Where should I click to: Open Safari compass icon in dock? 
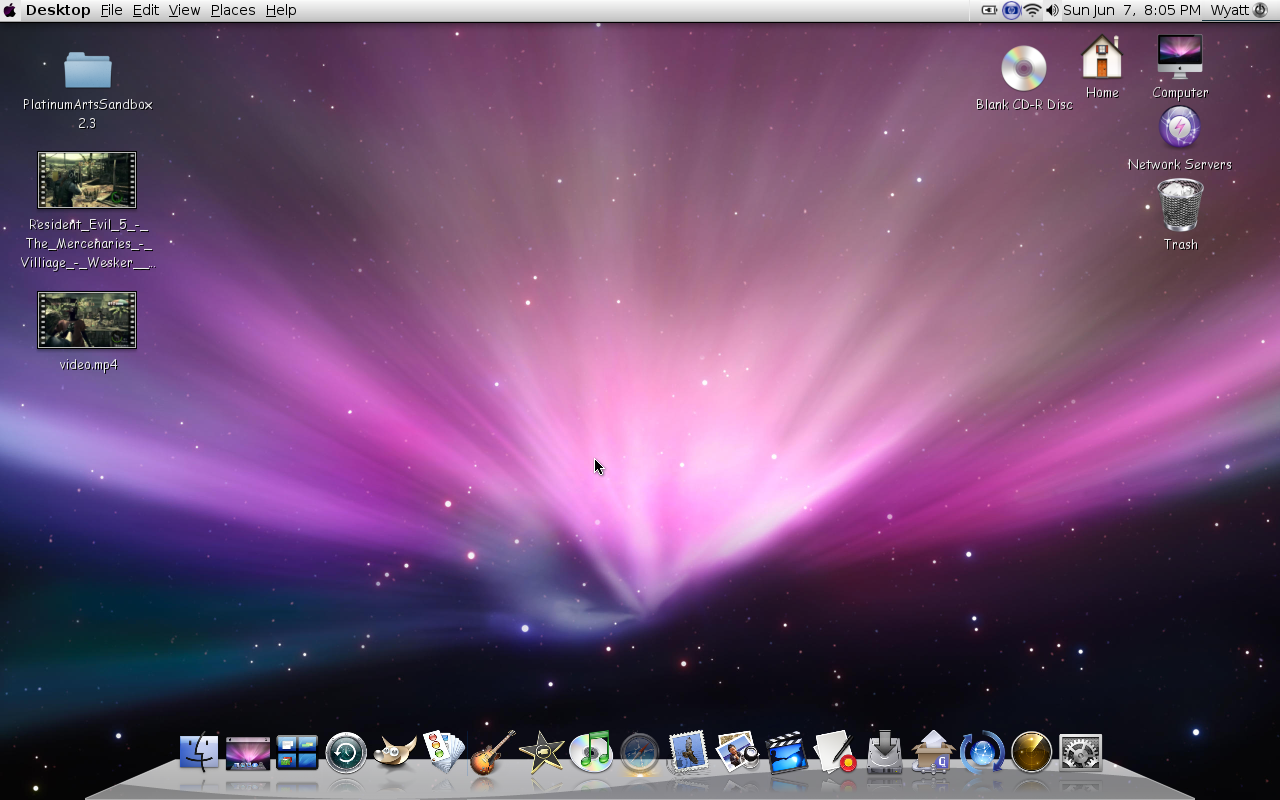click(x=640, y=753)
